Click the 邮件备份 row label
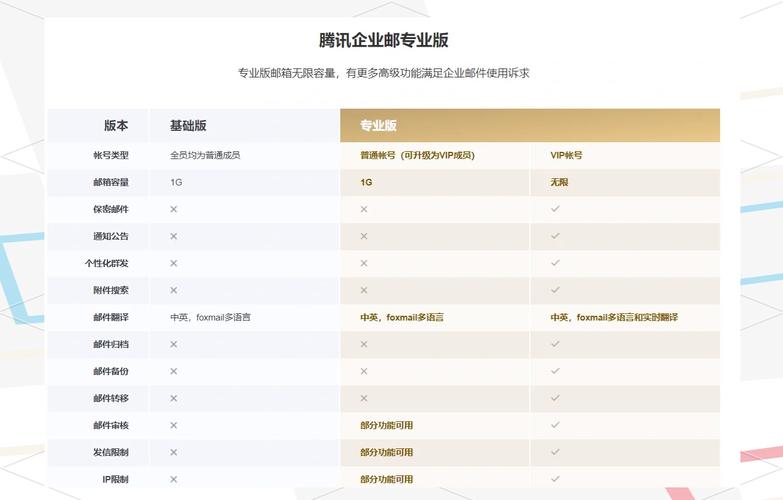This screenshot has height=500, width=783. [111, 371]
